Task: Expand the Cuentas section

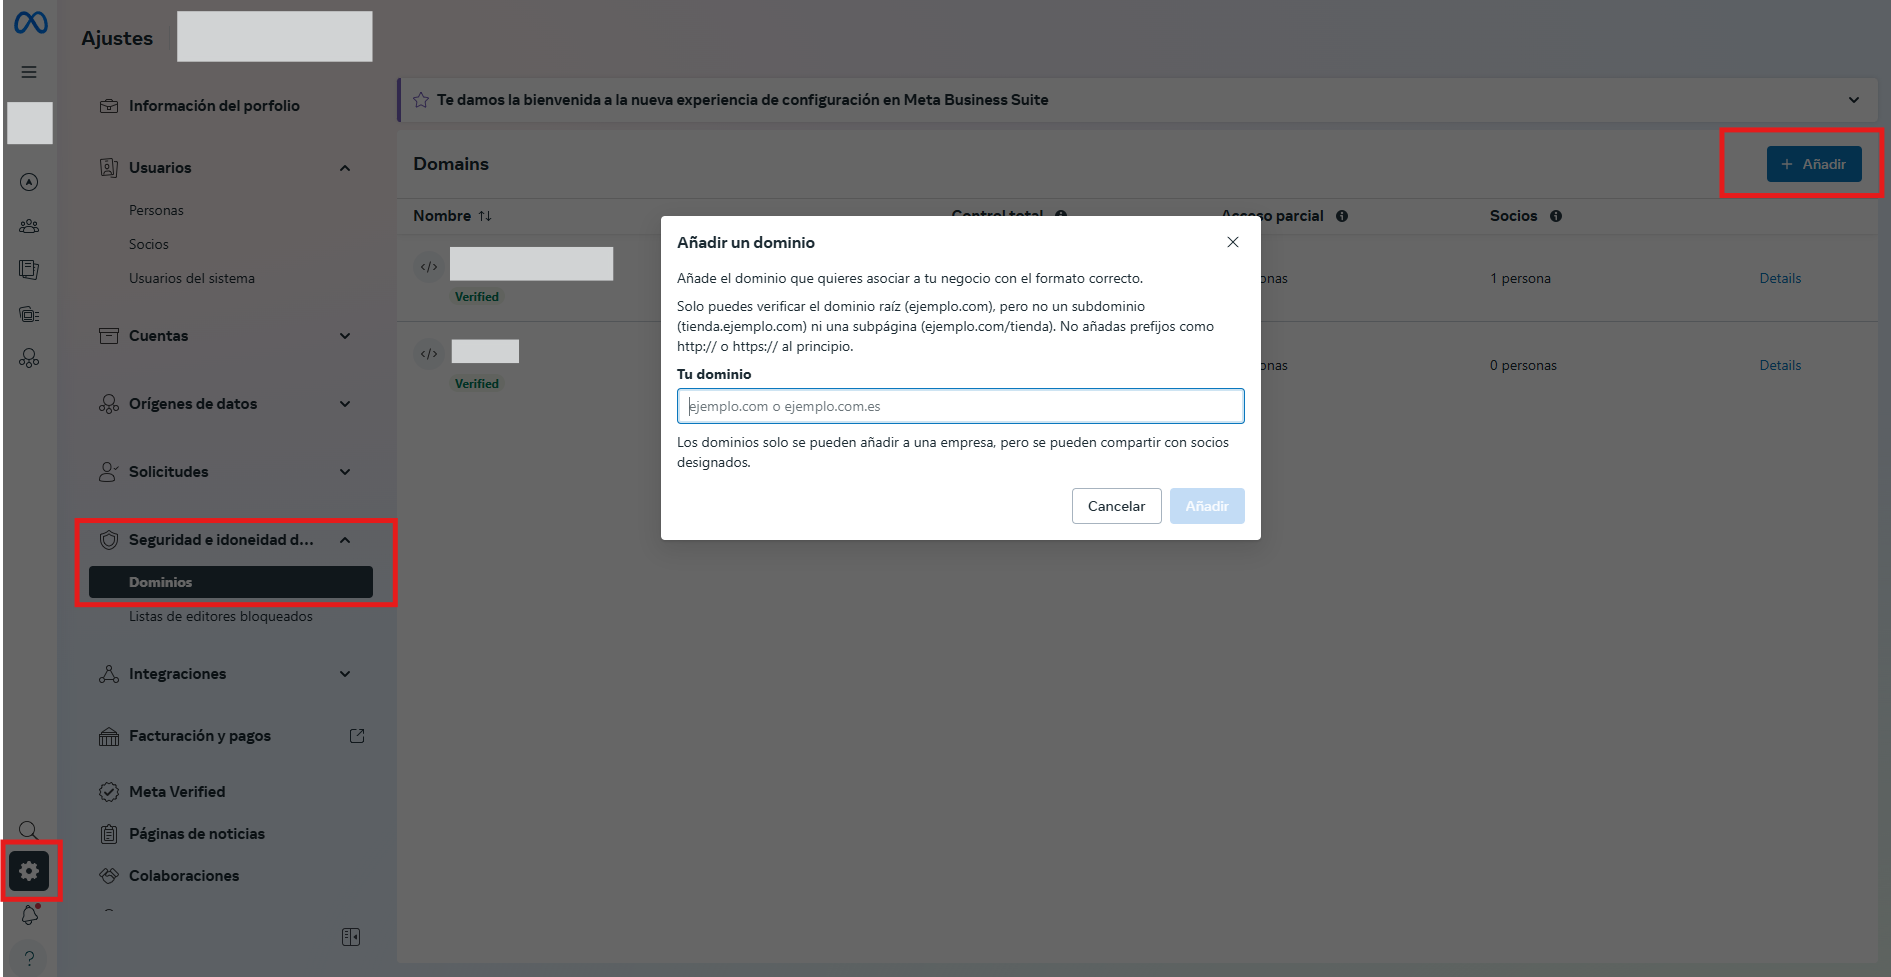Action: point(345,336)
